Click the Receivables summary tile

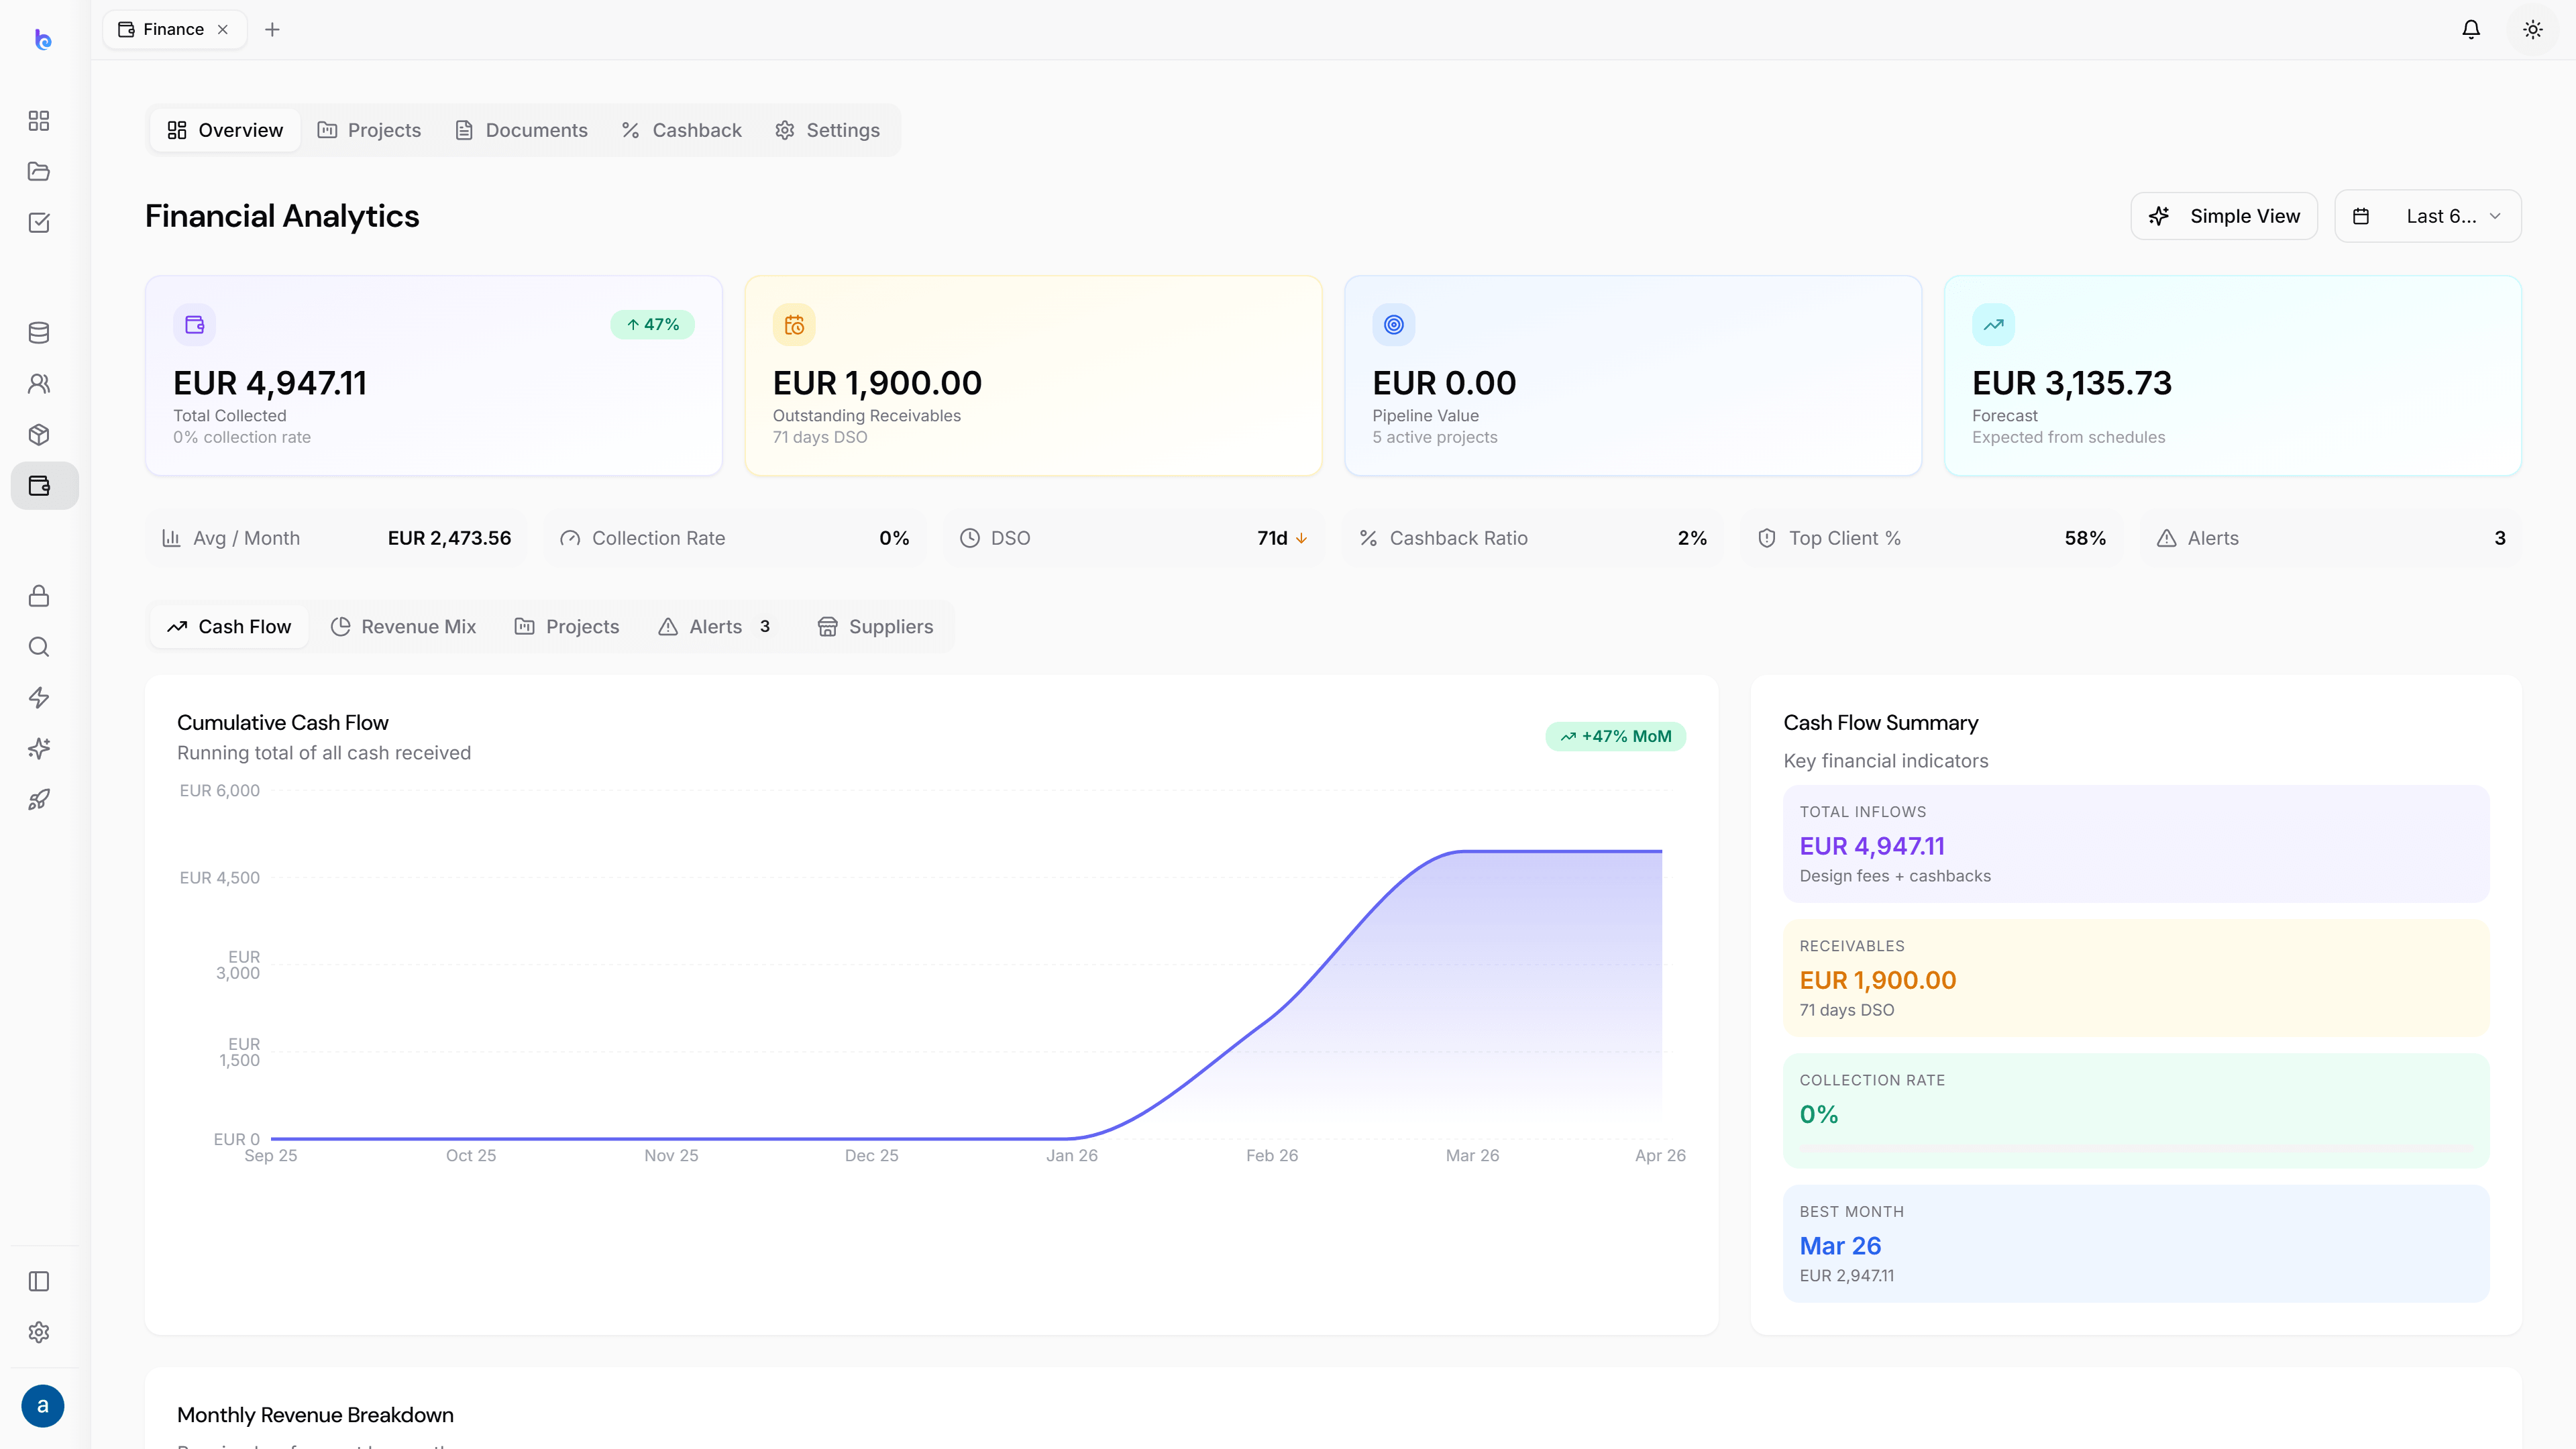pyautogui.click(x=2136, y=978)
